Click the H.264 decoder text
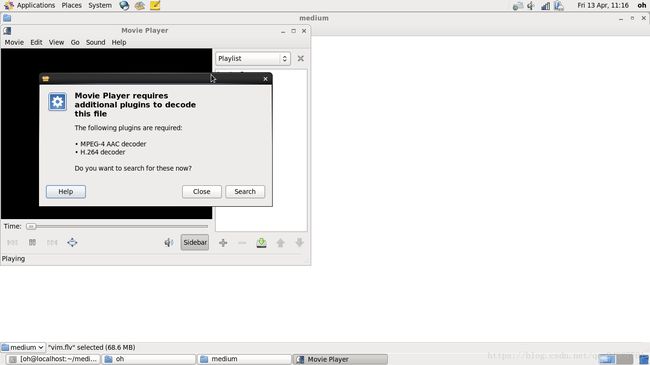Image resolution: width=650 pixels, height=365 pixels. coord(102,152)
